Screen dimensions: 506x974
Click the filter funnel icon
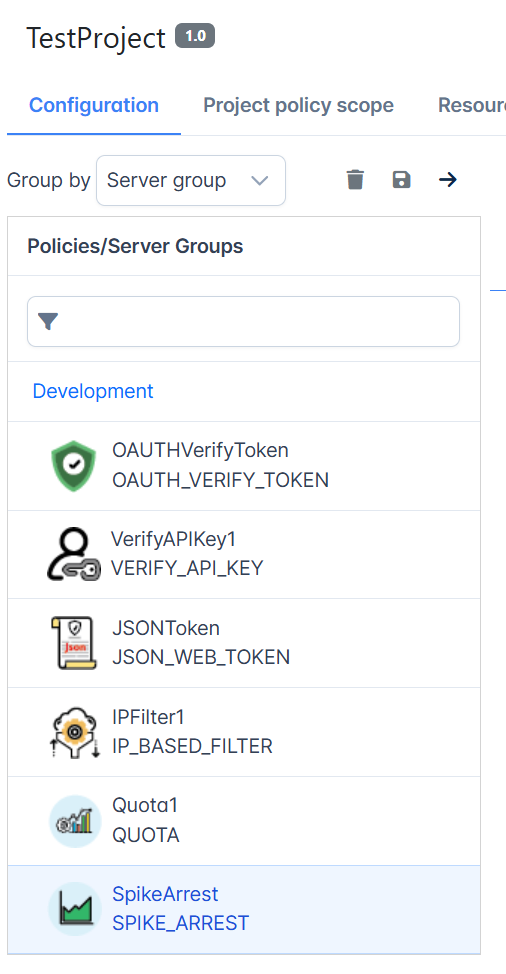coord(48,321)
